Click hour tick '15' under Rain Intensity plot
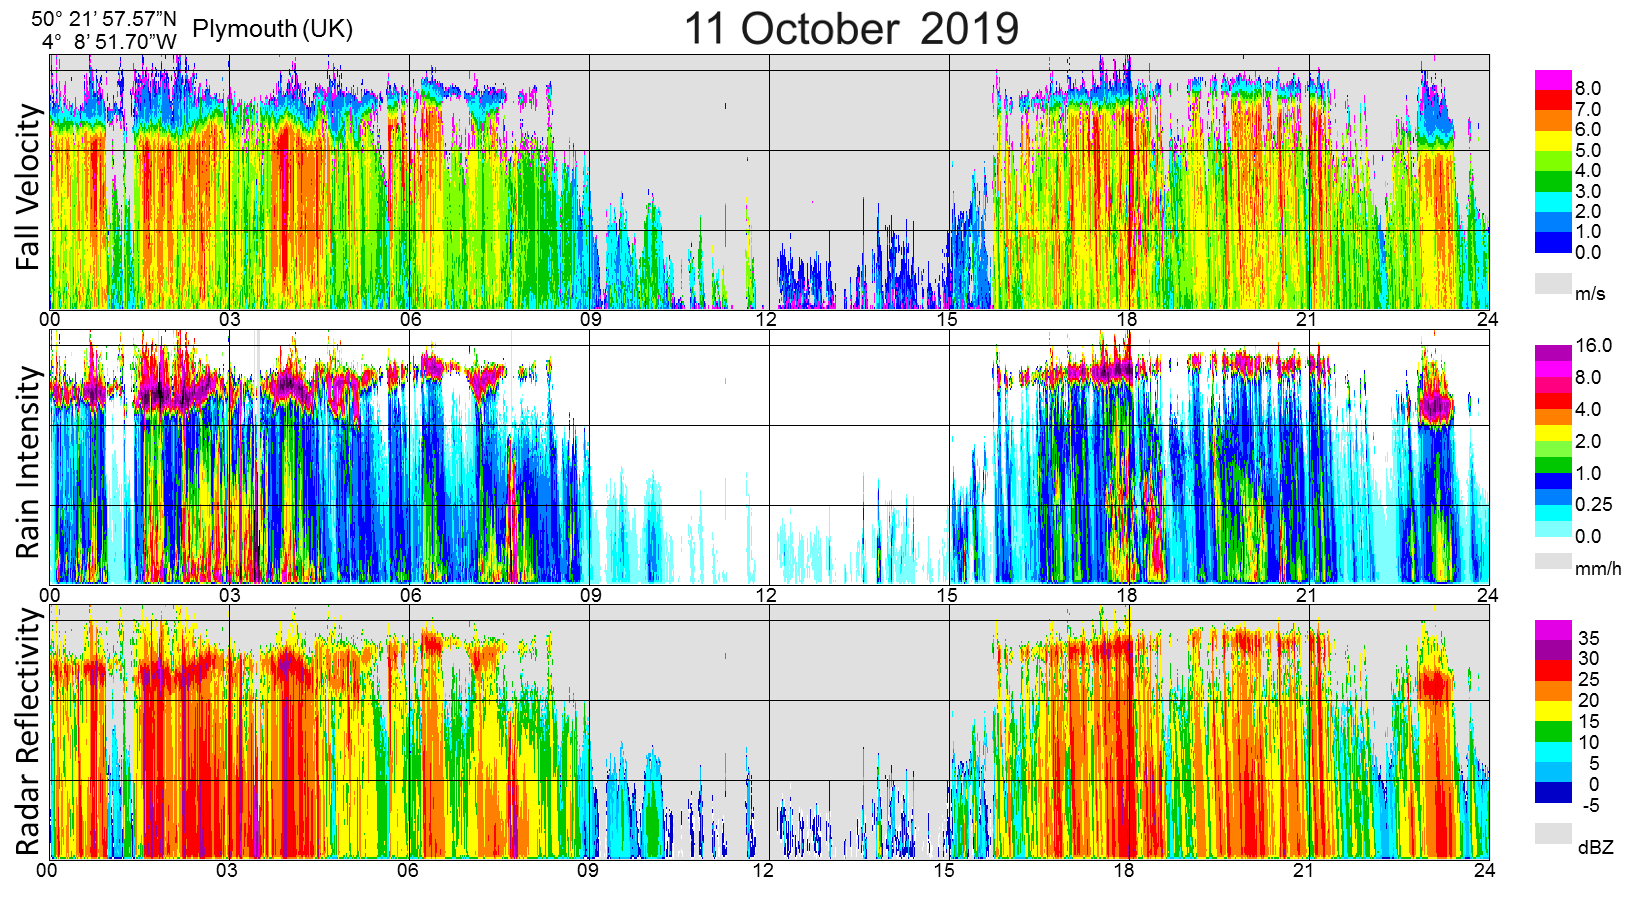 (x=947, y=595)
